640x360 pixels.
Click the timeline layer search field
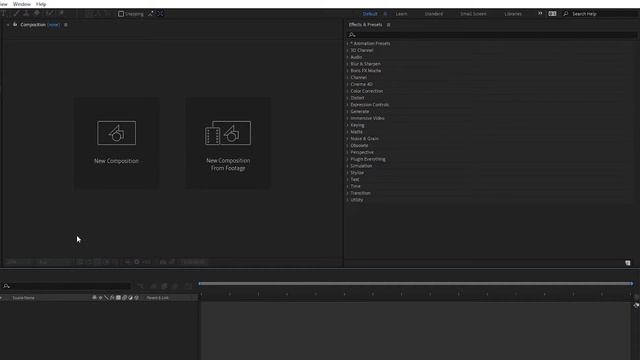[x=66, y=286]
